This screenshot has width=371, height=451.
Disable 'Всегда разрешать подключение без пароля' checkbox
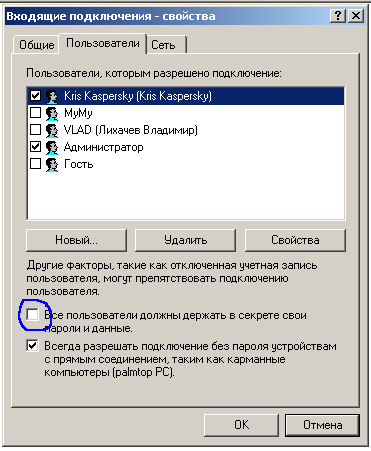coord(32,345)
